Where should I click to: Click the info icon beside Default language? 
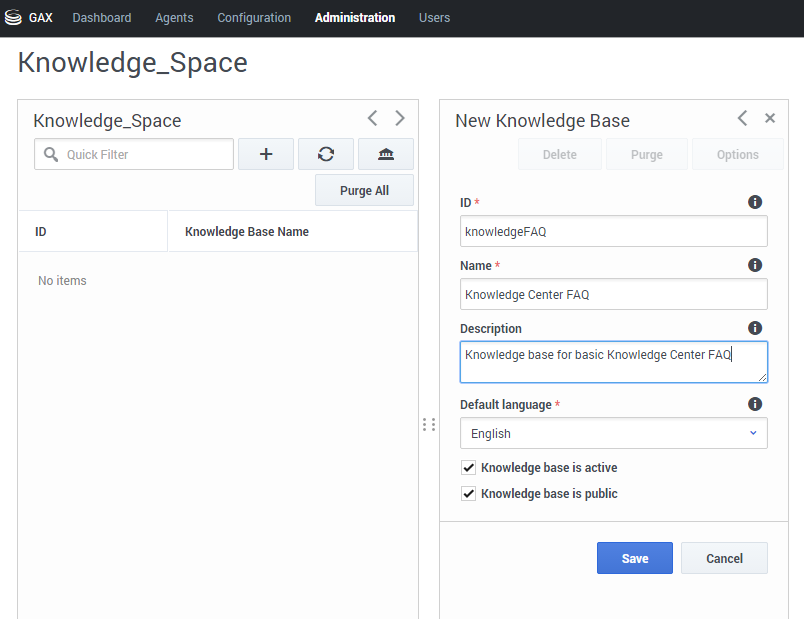[755, 404]
